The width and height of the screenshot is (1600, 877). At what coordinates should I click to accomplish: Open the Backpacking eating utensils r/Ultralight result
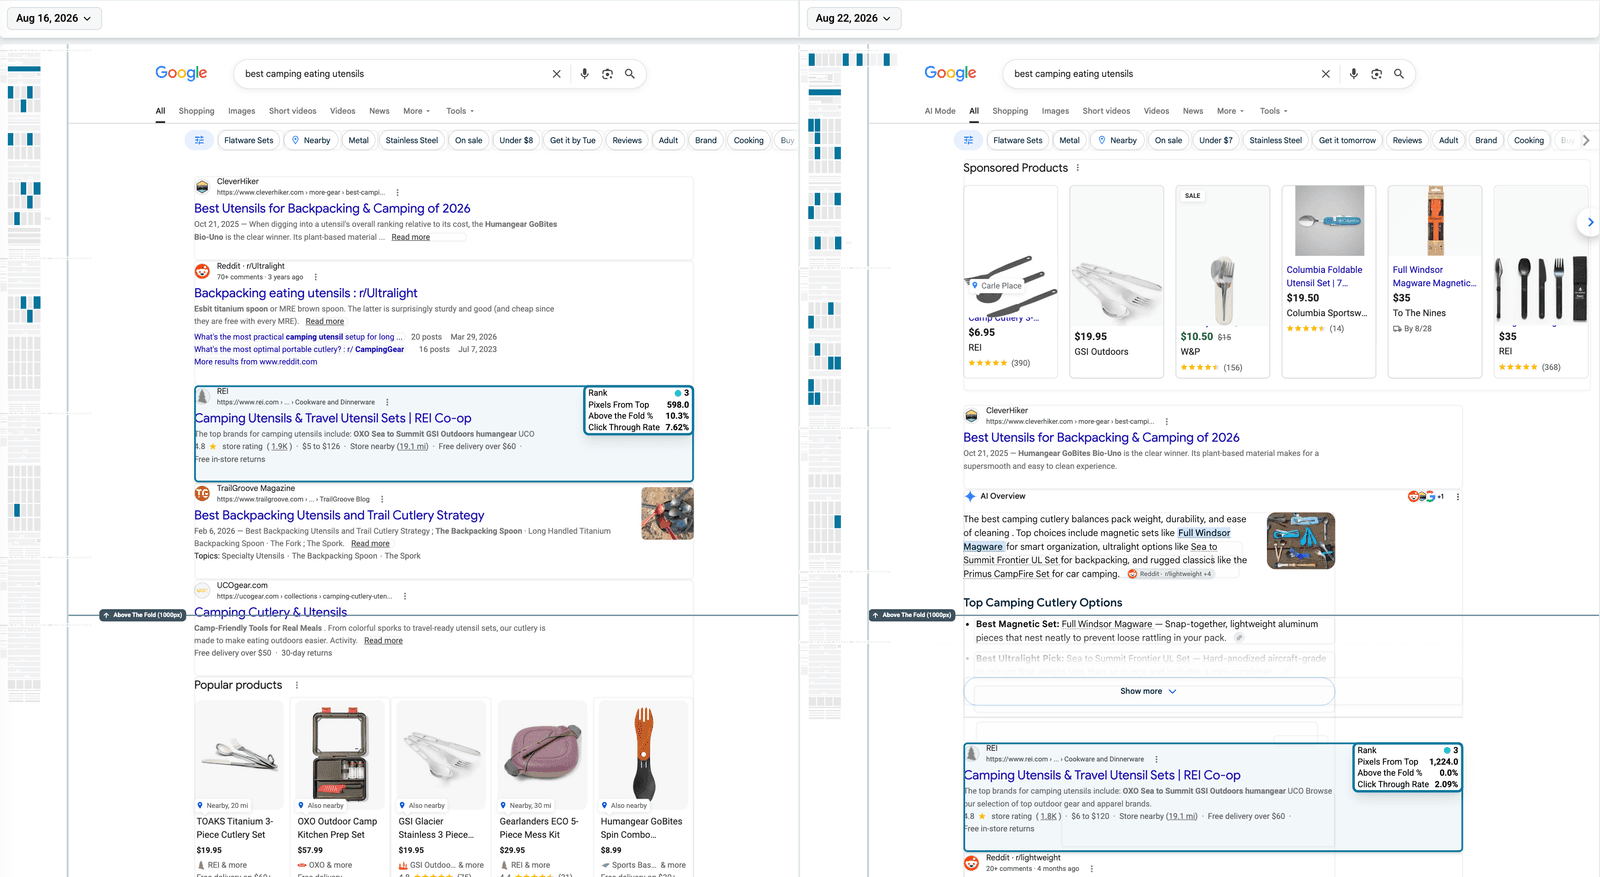pyautogui.click(x=306, y=293)
